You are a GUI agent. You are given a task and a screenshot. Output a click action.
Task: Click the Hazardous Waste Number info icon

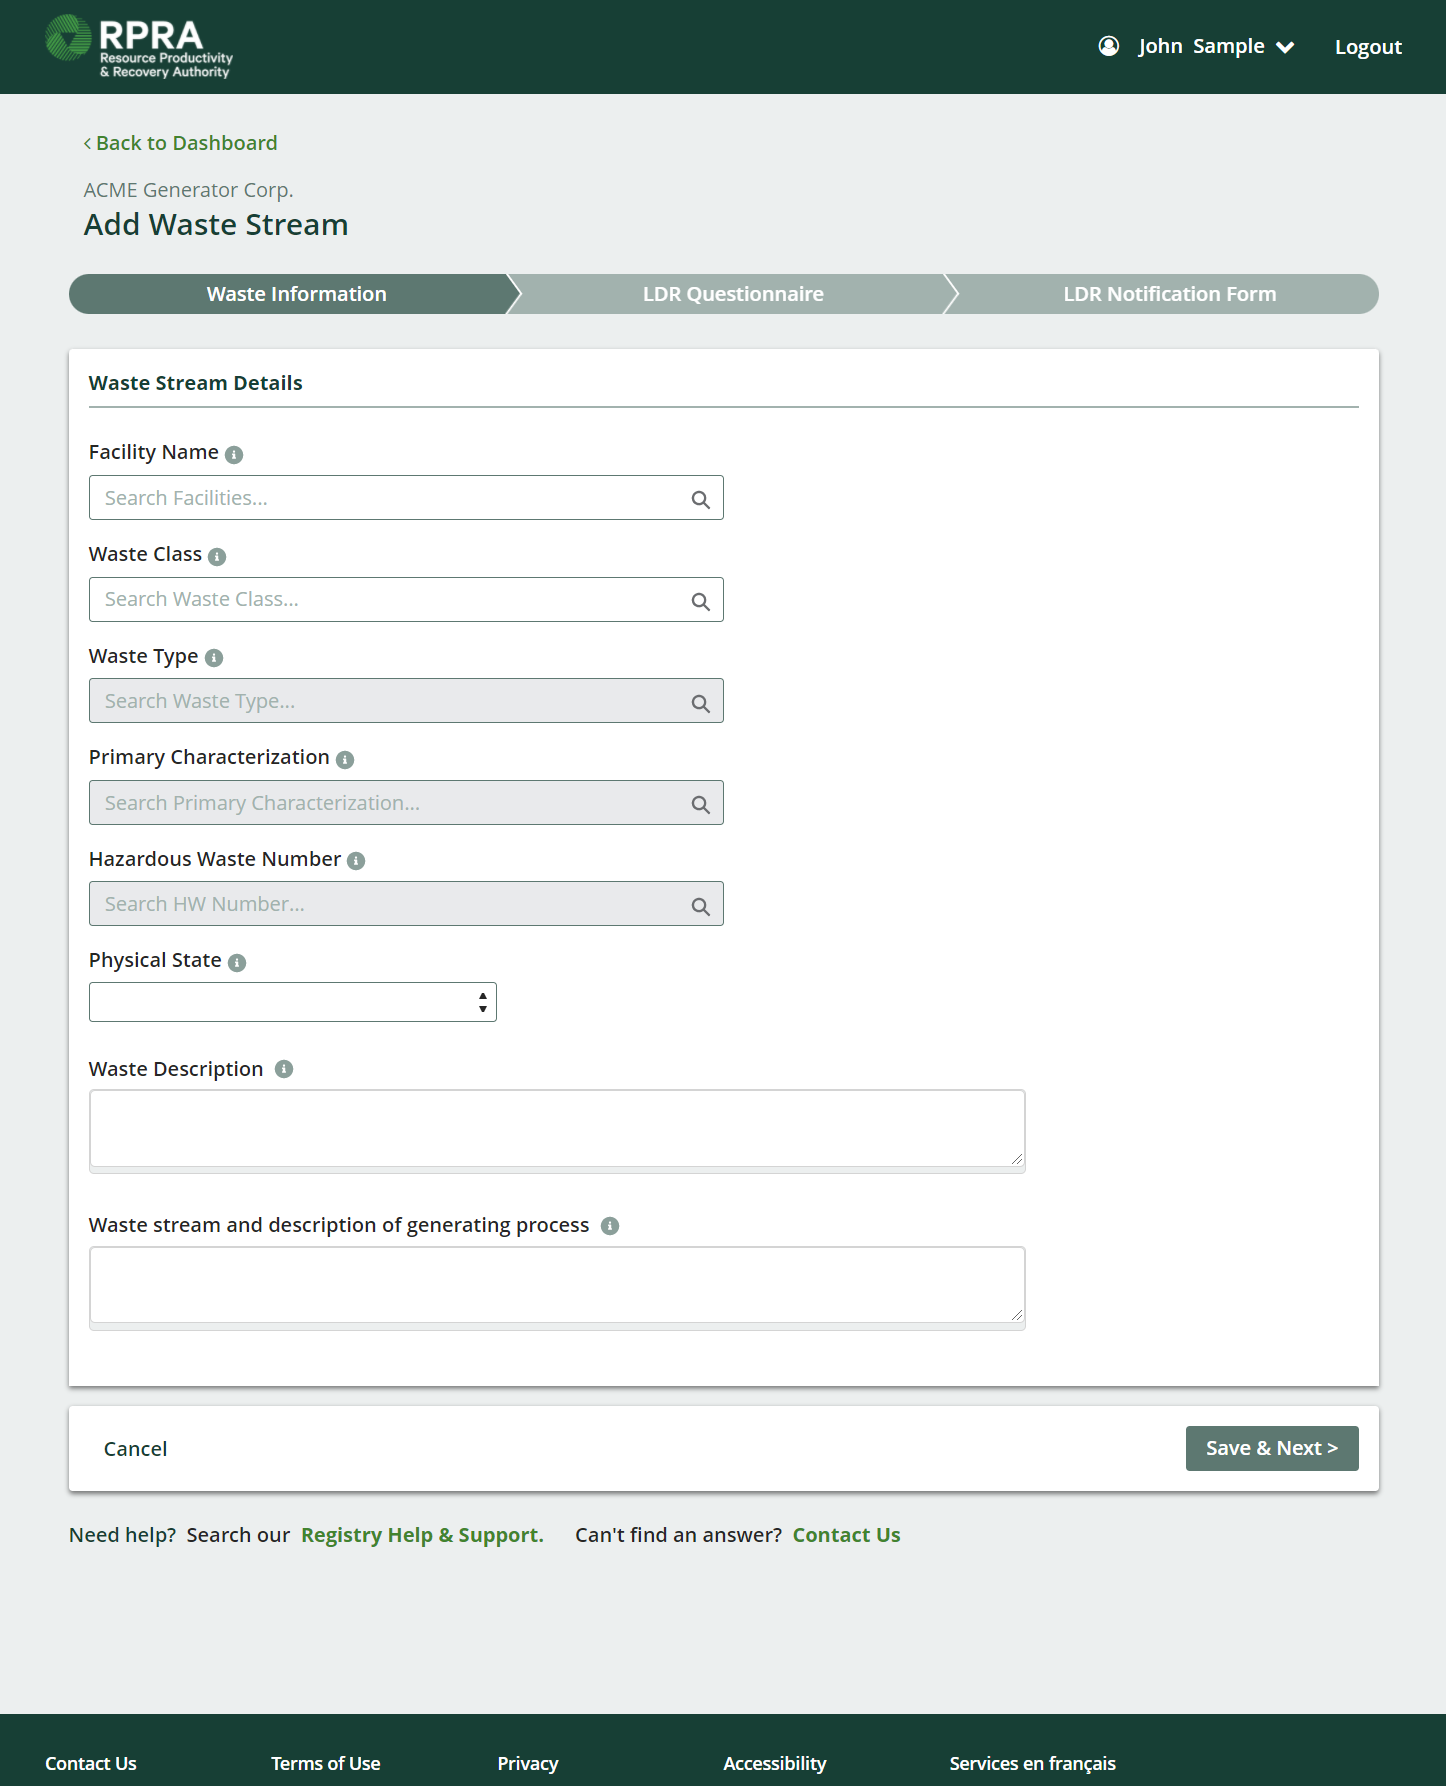356,861
